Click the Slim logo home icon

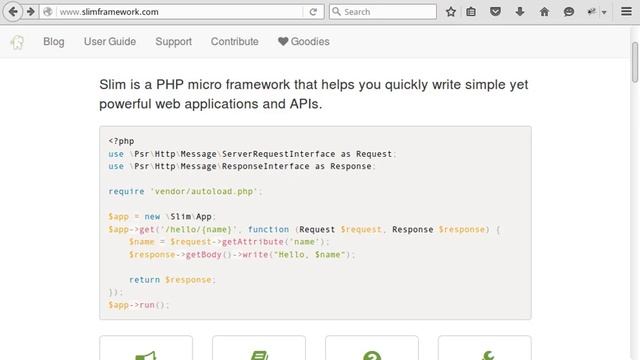coord(17,42)
